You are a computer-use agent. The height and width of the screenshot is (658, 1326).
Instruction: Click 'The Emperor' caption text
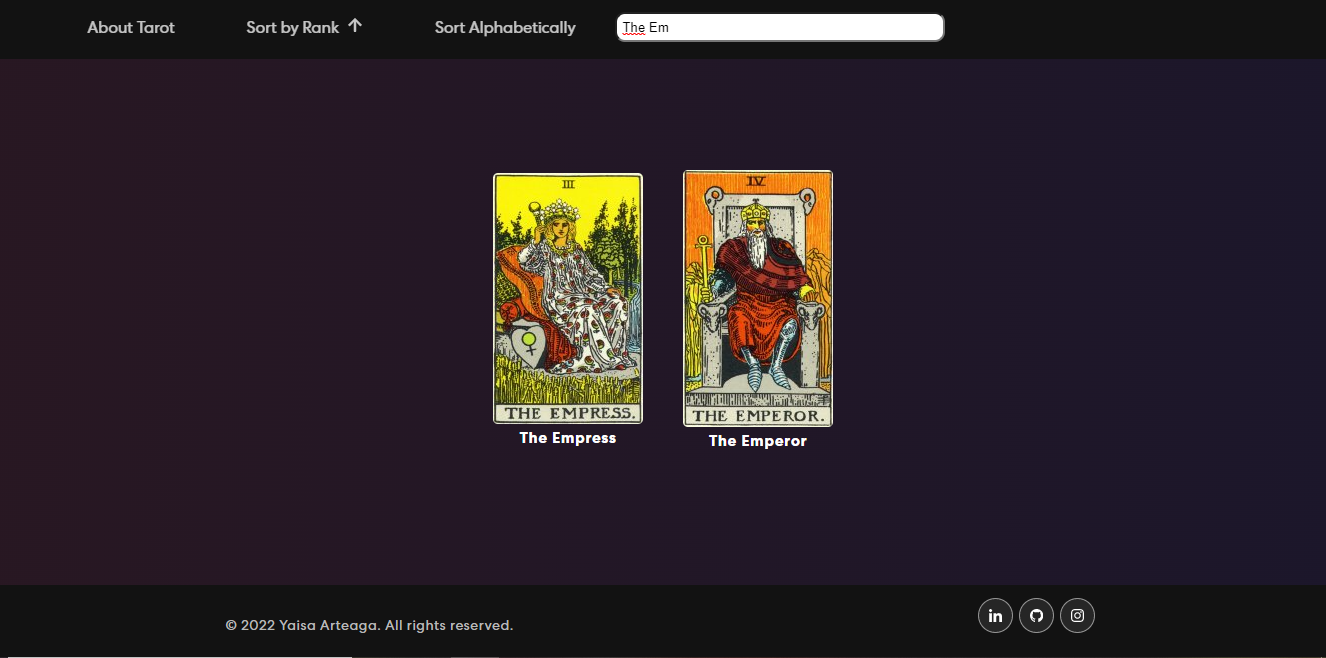(x=758, y=441)
